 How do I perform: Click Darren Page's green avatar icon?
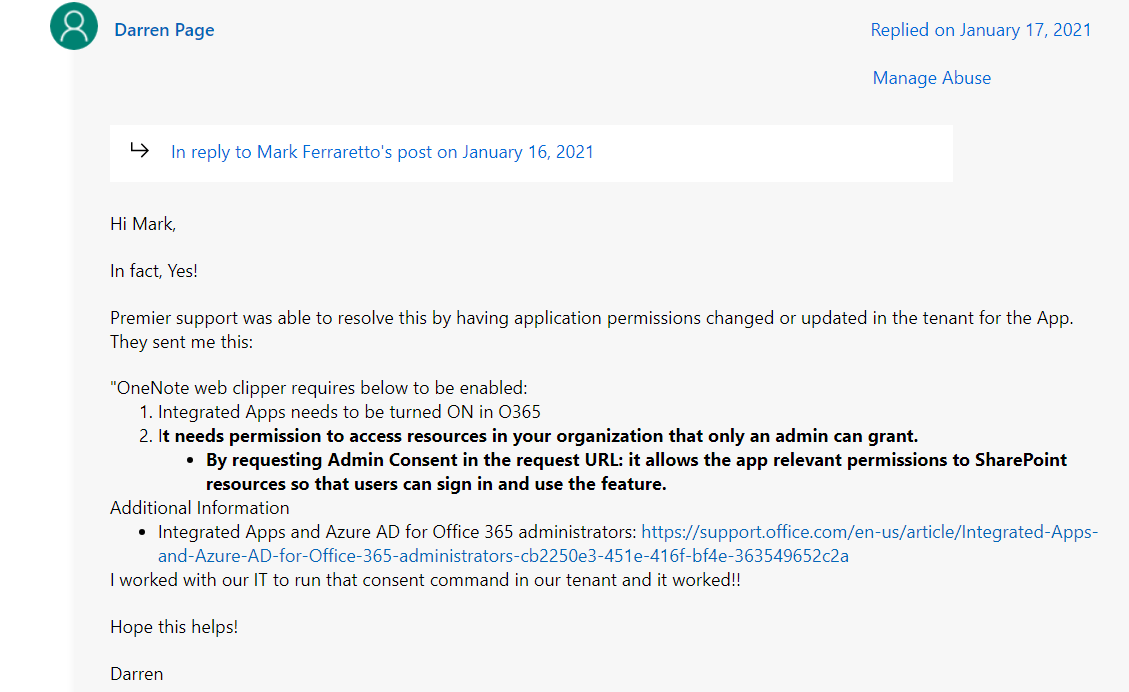click(73, 26)
